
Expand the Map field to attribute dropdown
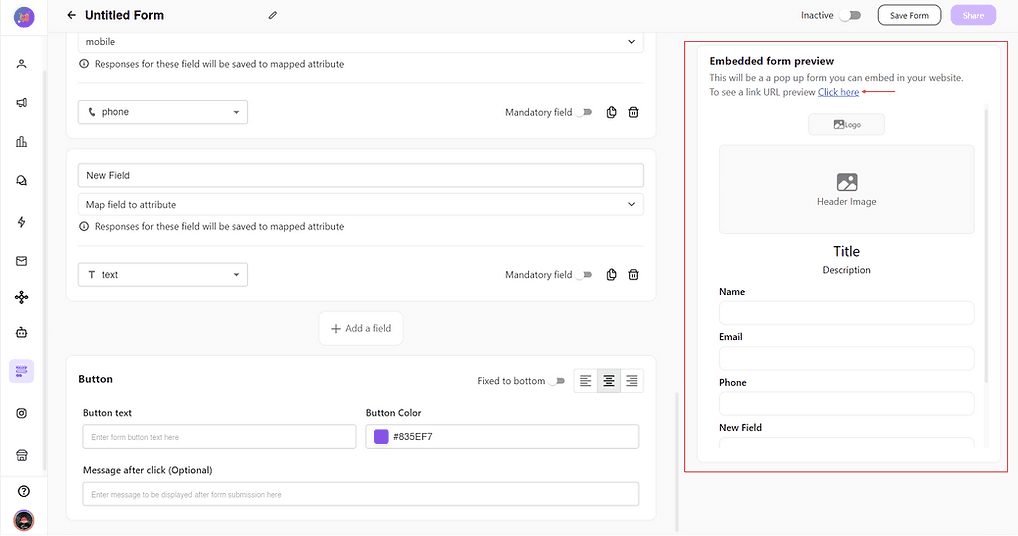click(x=361, y=204)
